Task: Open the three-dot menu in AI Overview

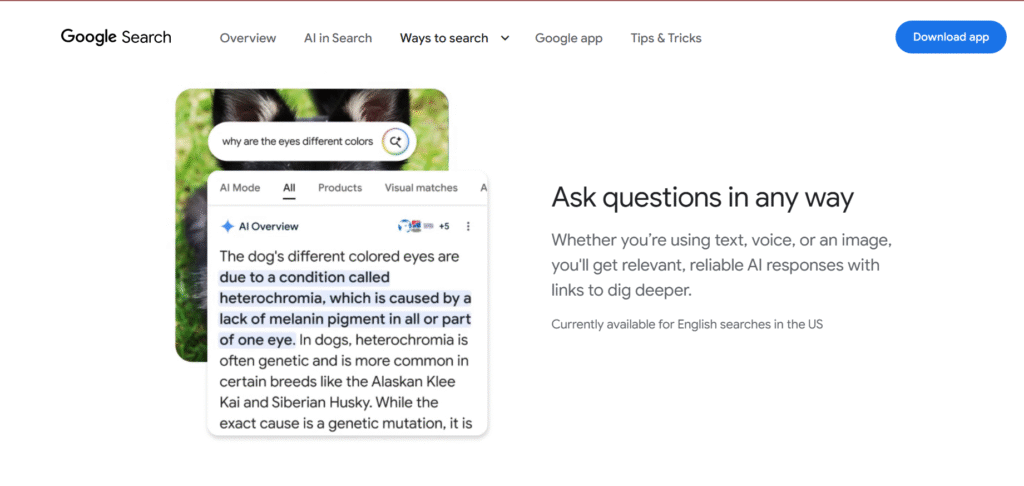Action: pyautogui.click(x=468, y=226)
